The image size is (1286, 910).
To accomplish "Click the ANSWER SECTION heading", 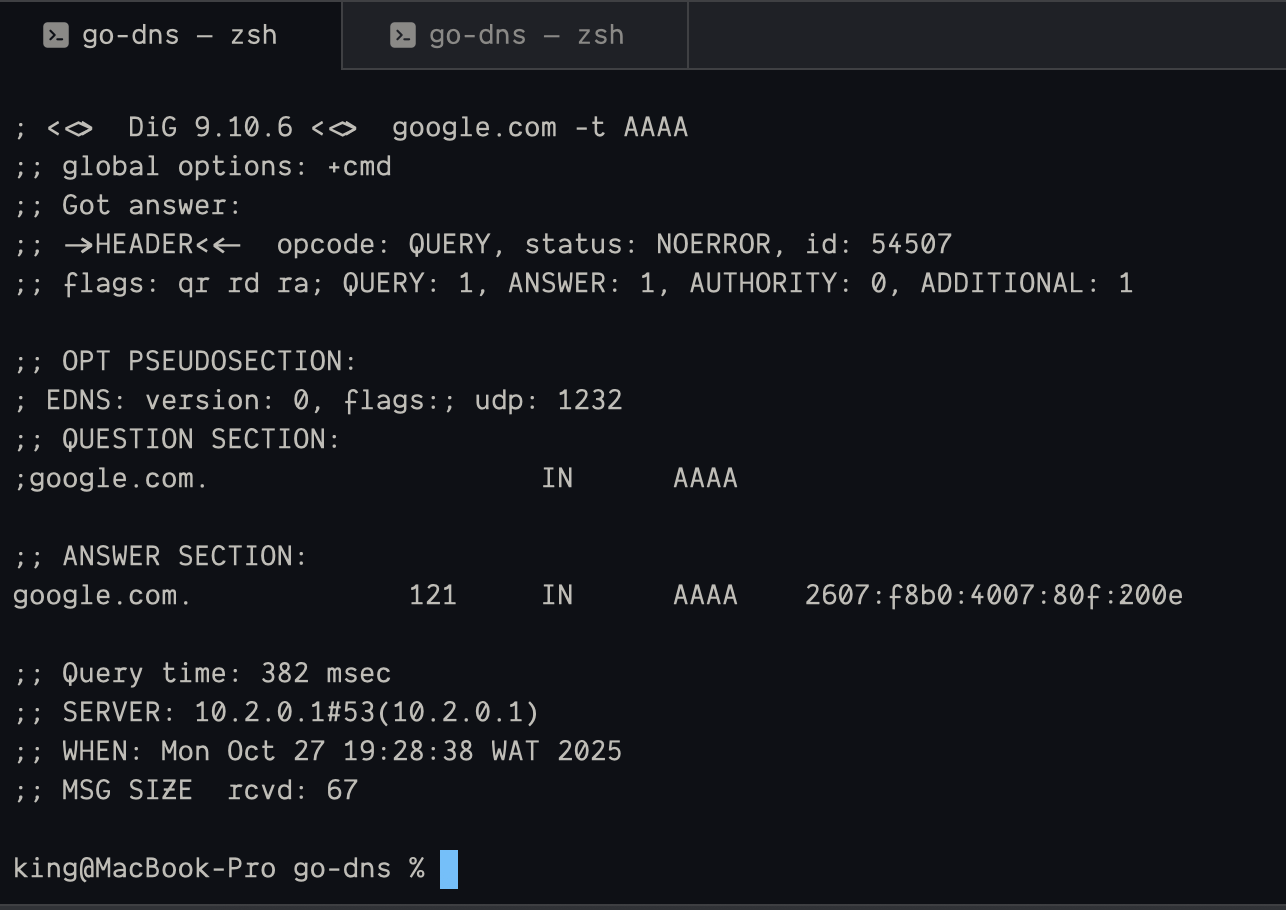I will 184,556.
